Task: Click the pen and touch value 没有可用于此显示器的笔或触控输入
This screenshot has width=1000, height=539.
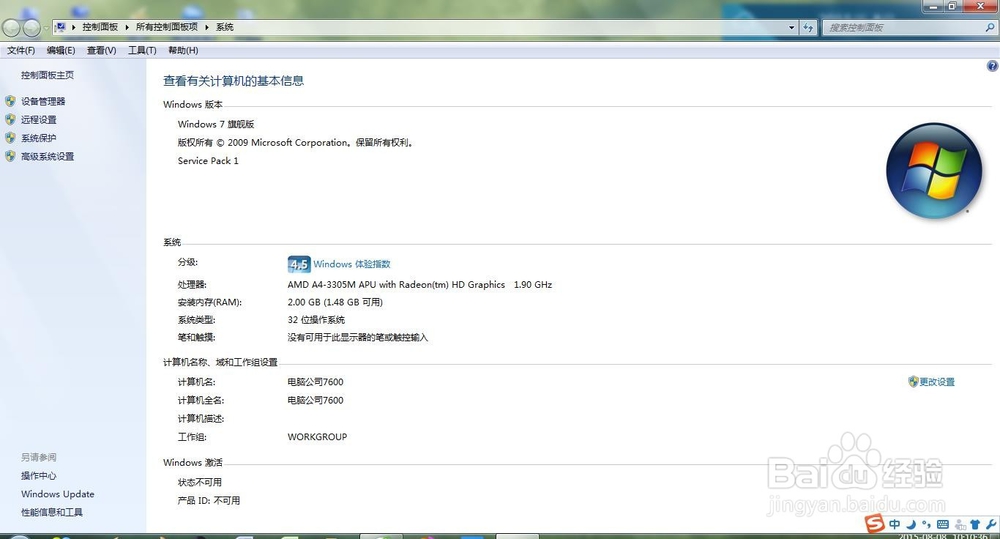Action: point(357,337)
